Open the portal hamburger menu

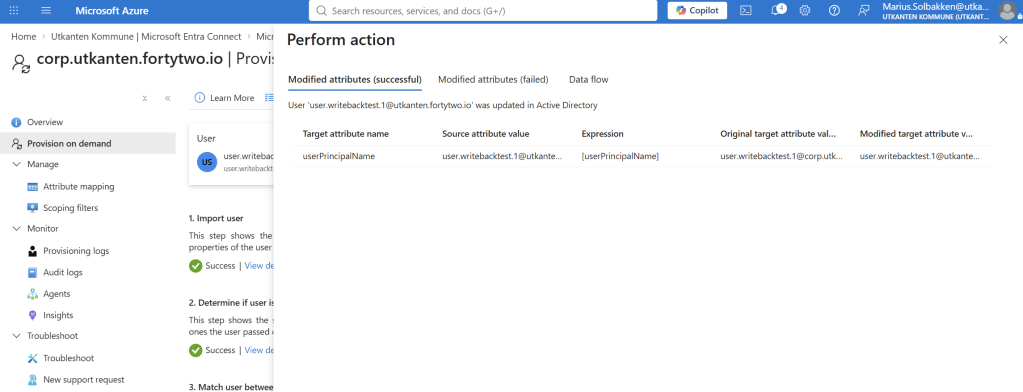[46, 11]
